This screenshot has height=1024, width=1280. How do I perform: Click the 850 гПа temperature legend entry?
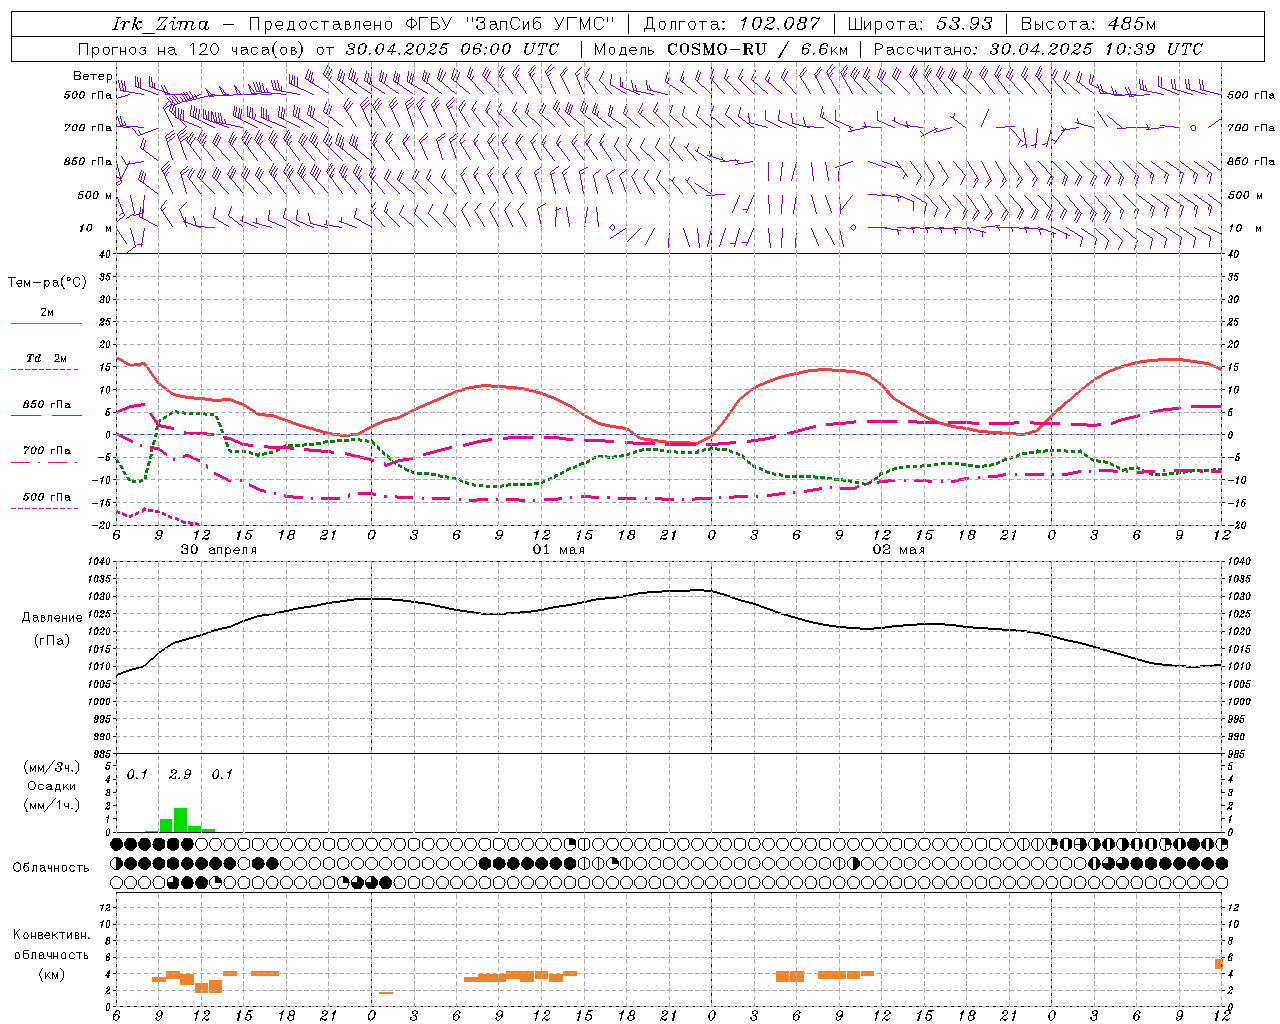pos(47,405)
